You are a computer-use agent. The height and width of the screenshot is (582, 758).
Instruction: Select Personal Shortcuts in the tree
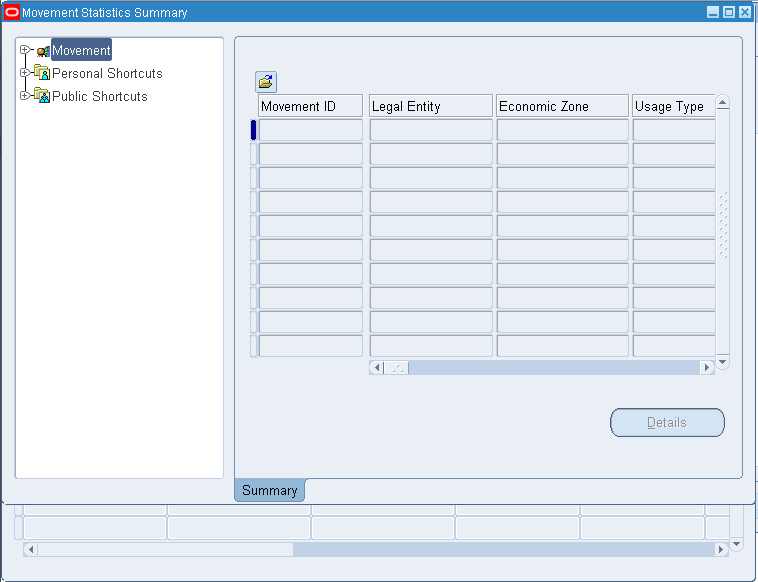point(107,73)
